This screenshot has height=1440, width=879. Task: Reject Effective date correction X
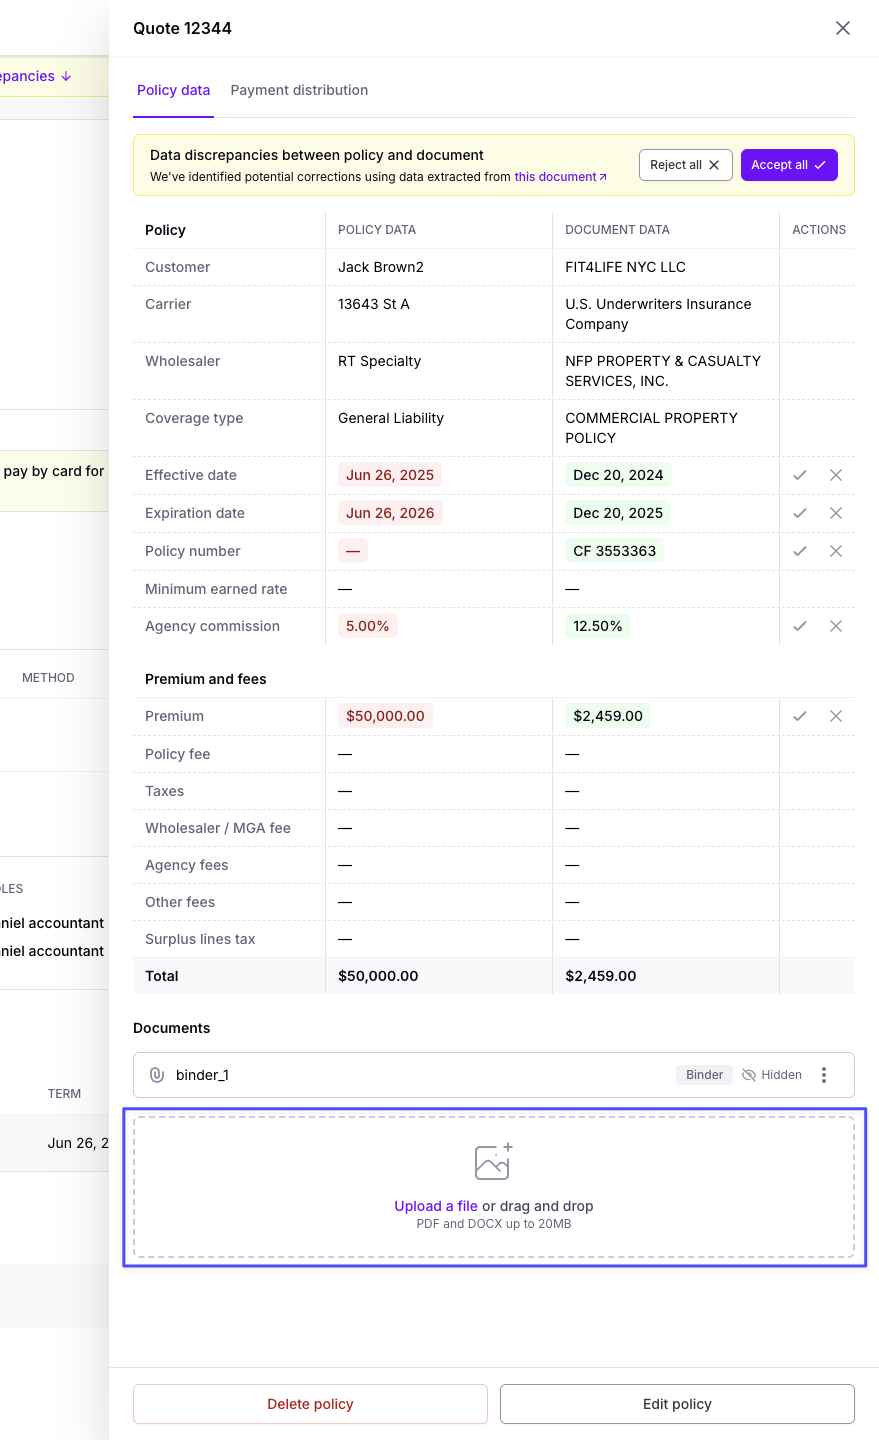point(836,475)
